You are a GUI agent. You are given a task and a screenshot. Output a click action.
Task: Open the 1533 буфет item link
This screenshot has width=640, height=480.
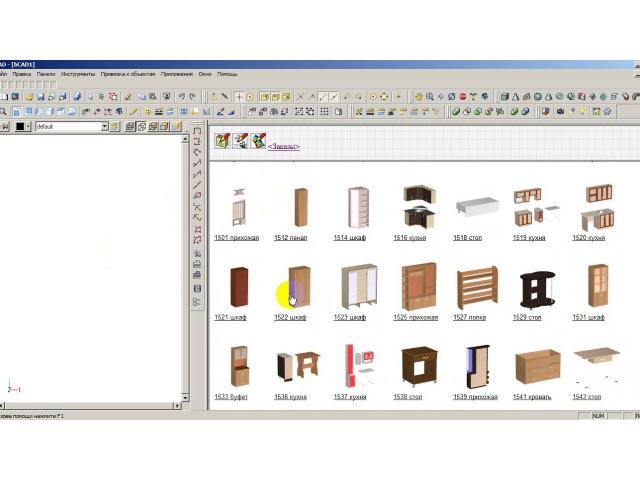(x=231, y=397)
